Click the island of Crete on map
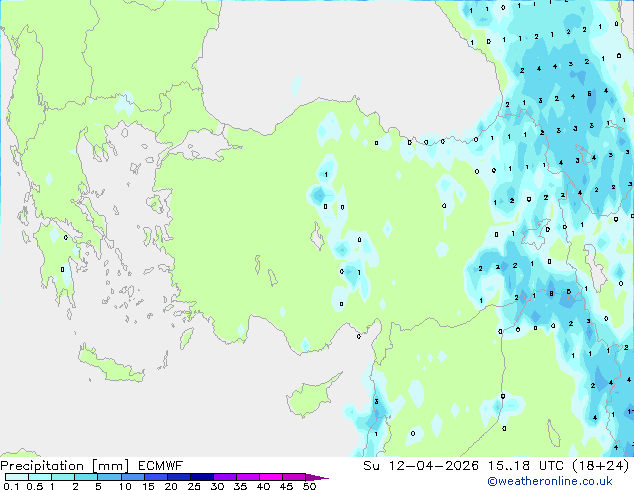This screenshot has width=634, height=490. (x=110, y=365)
